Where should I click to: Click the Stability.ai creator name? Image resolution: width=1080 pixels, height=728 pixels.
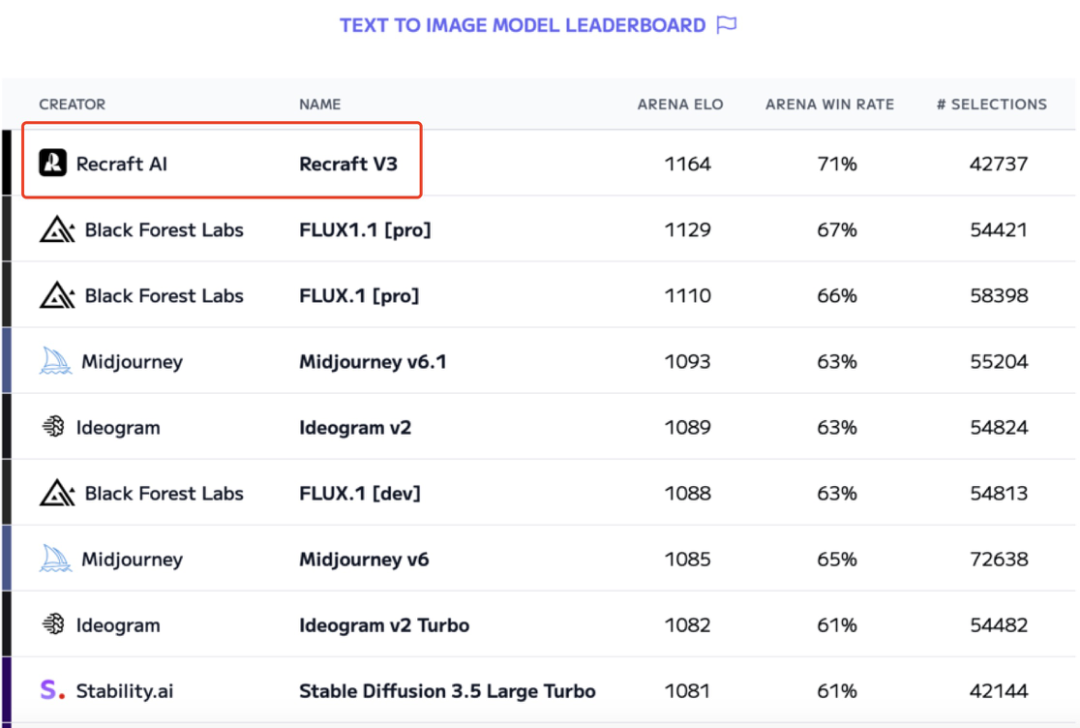(125, 691)
